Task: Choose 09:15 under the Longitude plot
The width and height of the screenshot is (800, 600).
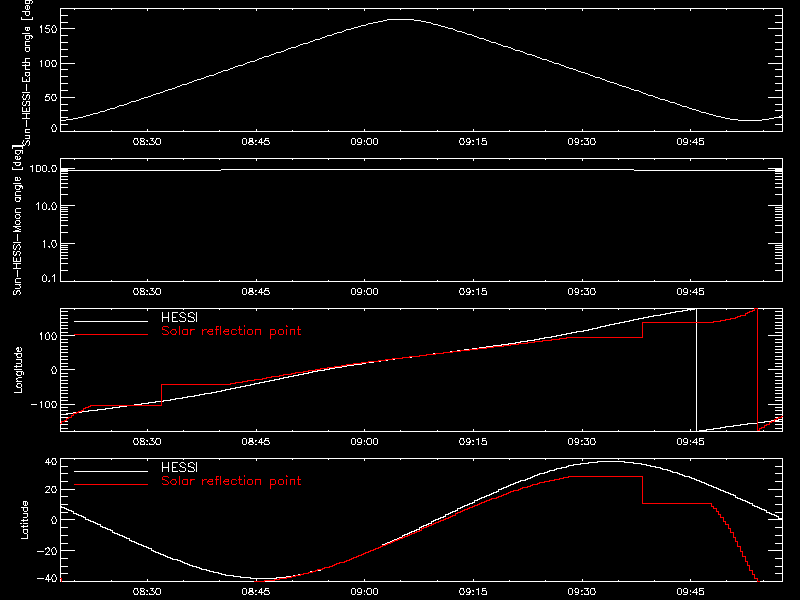Action: [473, 441]
